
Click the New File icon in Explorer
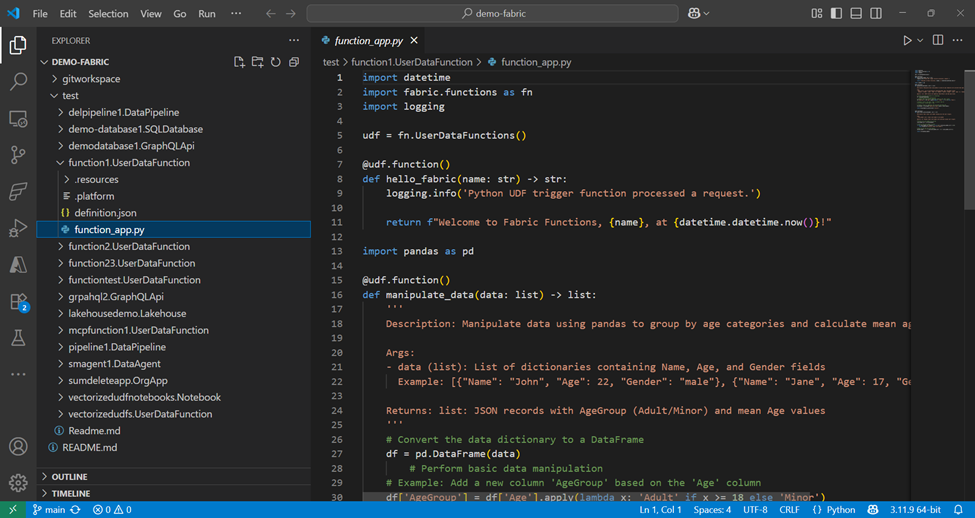pos(239,63)
